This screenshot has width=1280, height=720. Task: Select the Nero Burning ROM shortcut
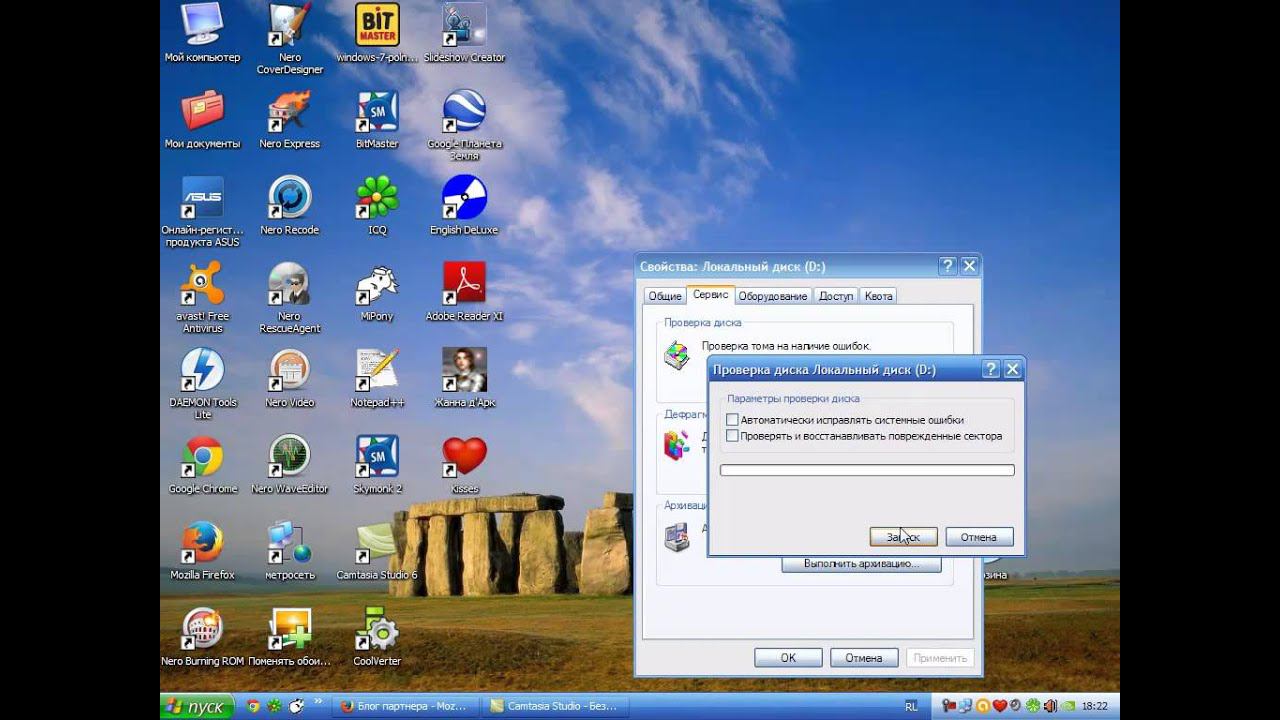tap(202, 635)
